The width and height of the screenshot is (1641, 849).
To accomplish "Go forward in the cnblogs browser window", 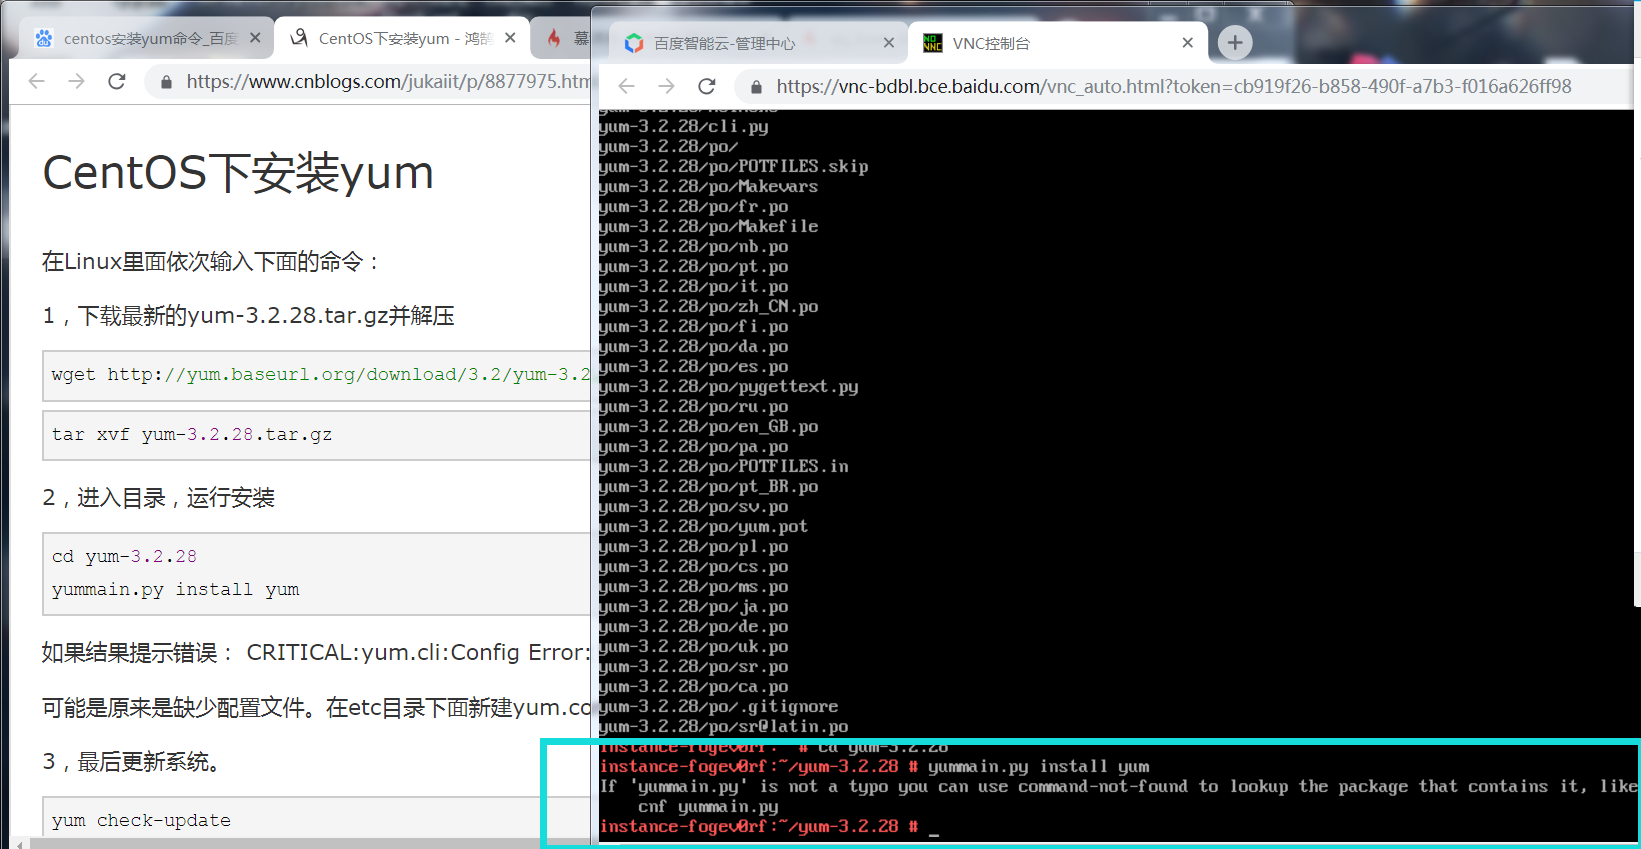I will [x=77, y=81].
